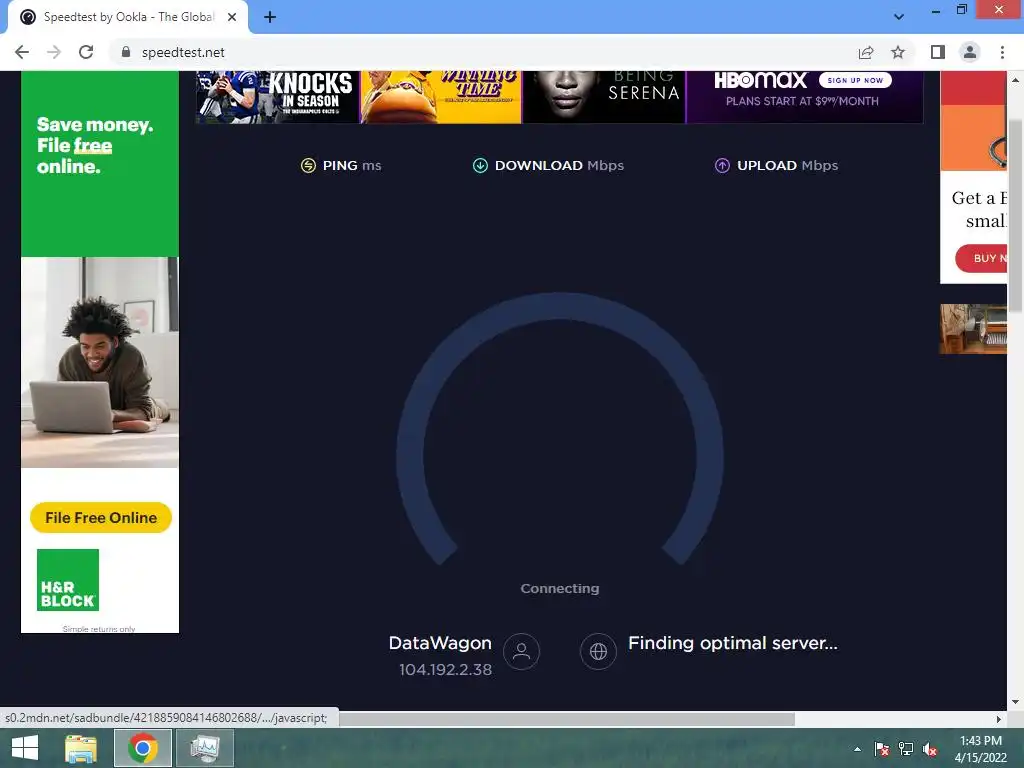
Task: Go back to the previous page
Action: pos(22,52)
